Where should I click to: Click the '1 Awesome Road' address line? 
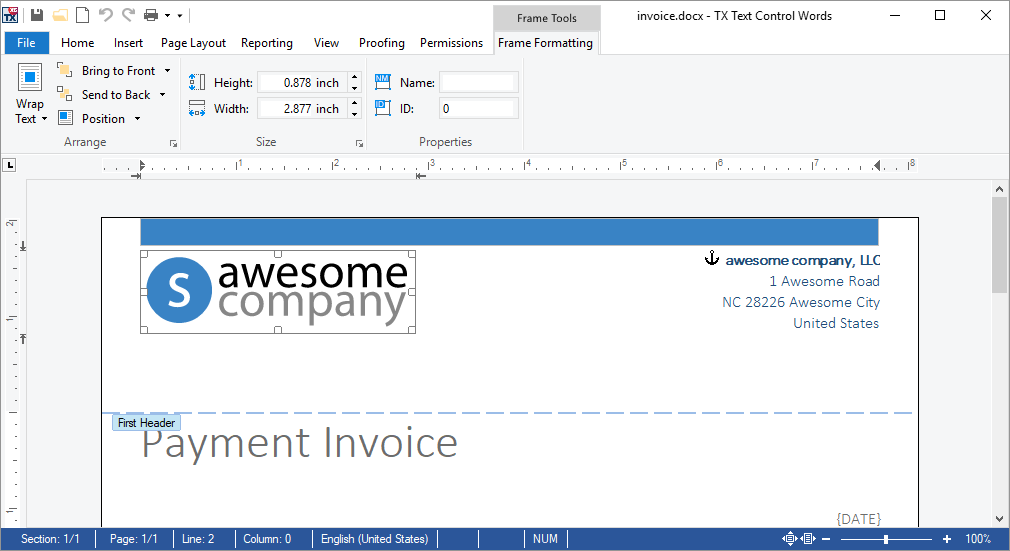pyautogui.click(x=824, y=282)
